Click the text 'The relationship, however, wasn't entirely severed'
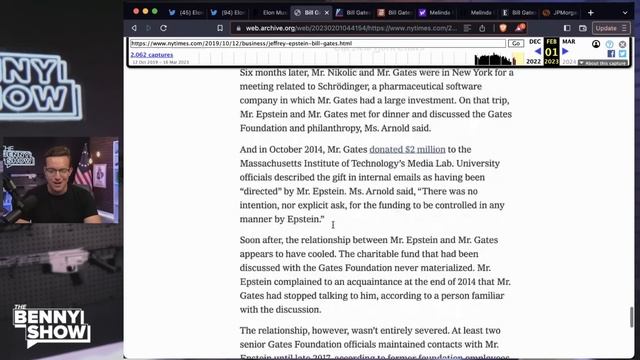 click(x=344, y=331)
